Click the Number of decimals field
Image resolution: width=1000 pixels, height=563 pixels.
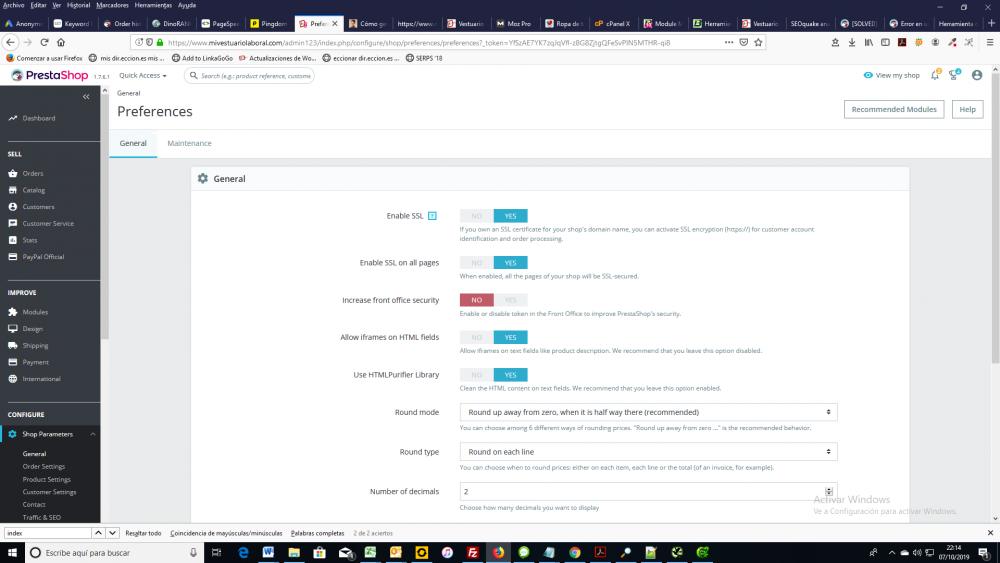click(648, 492)
